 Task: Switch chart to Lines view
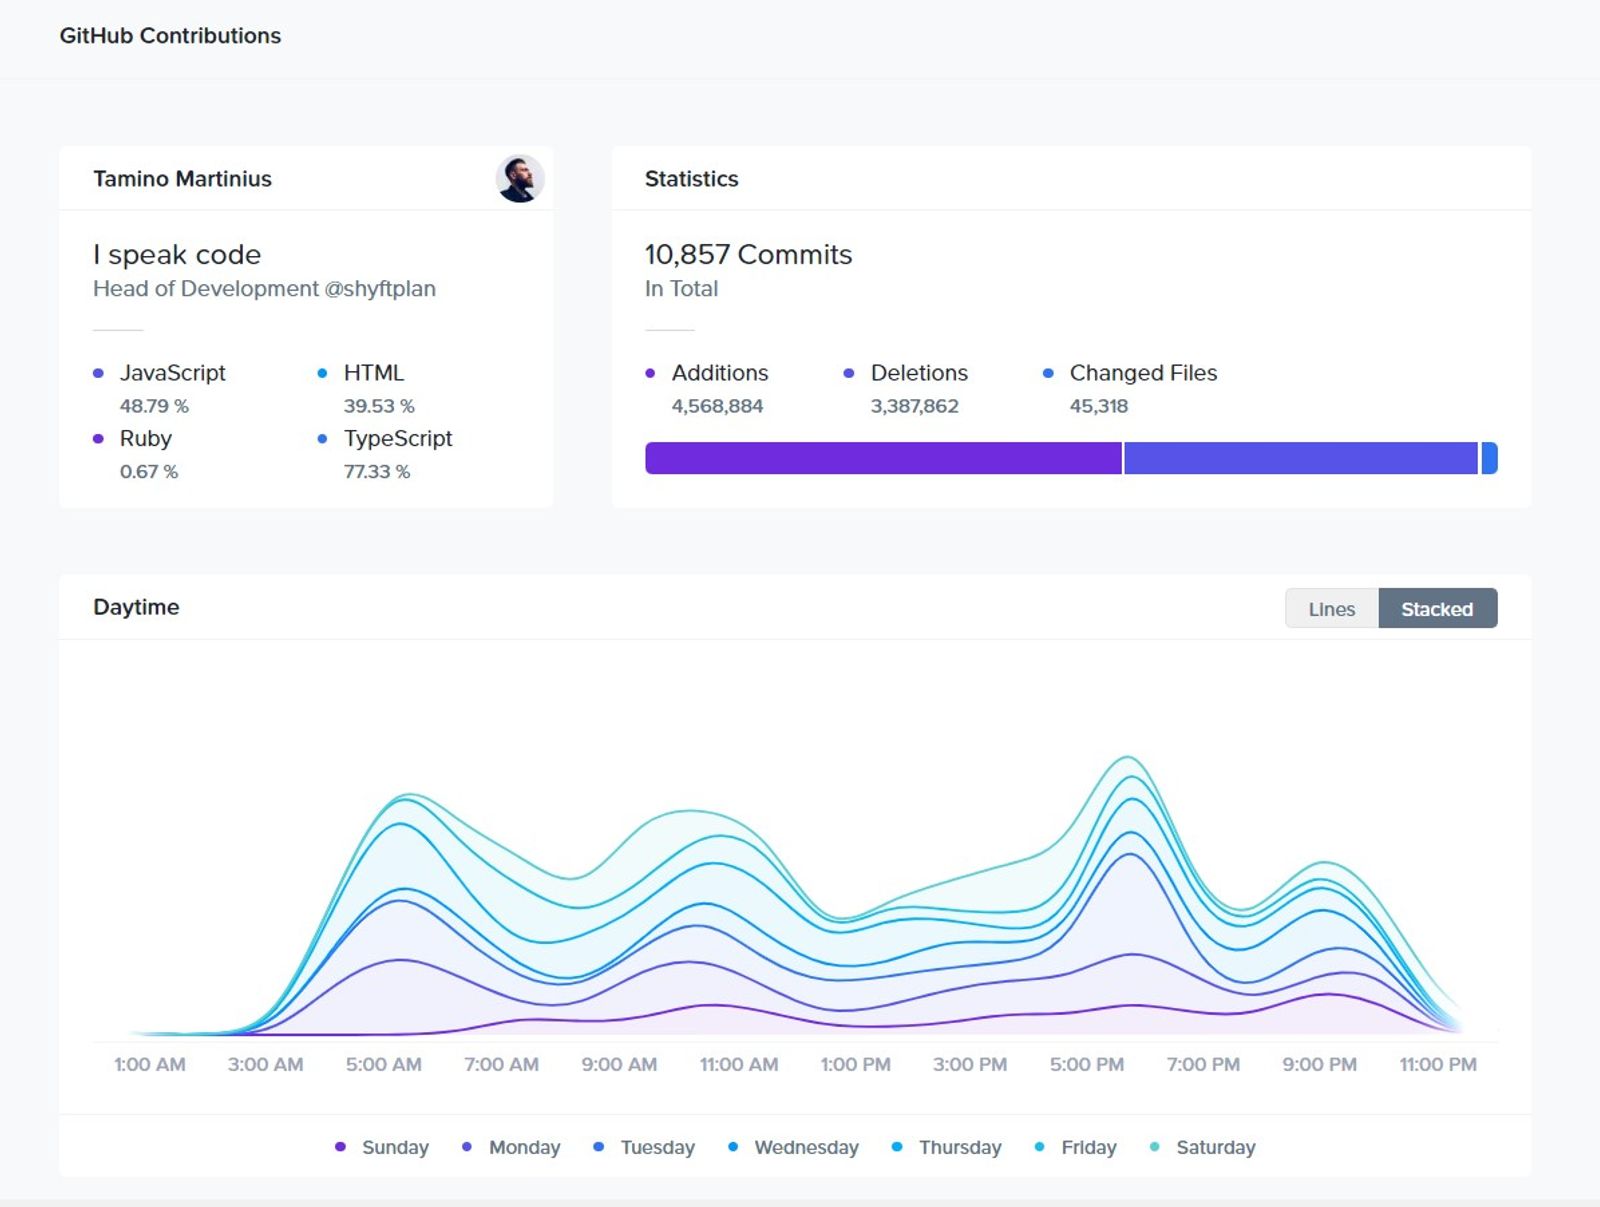(1332, 608)
